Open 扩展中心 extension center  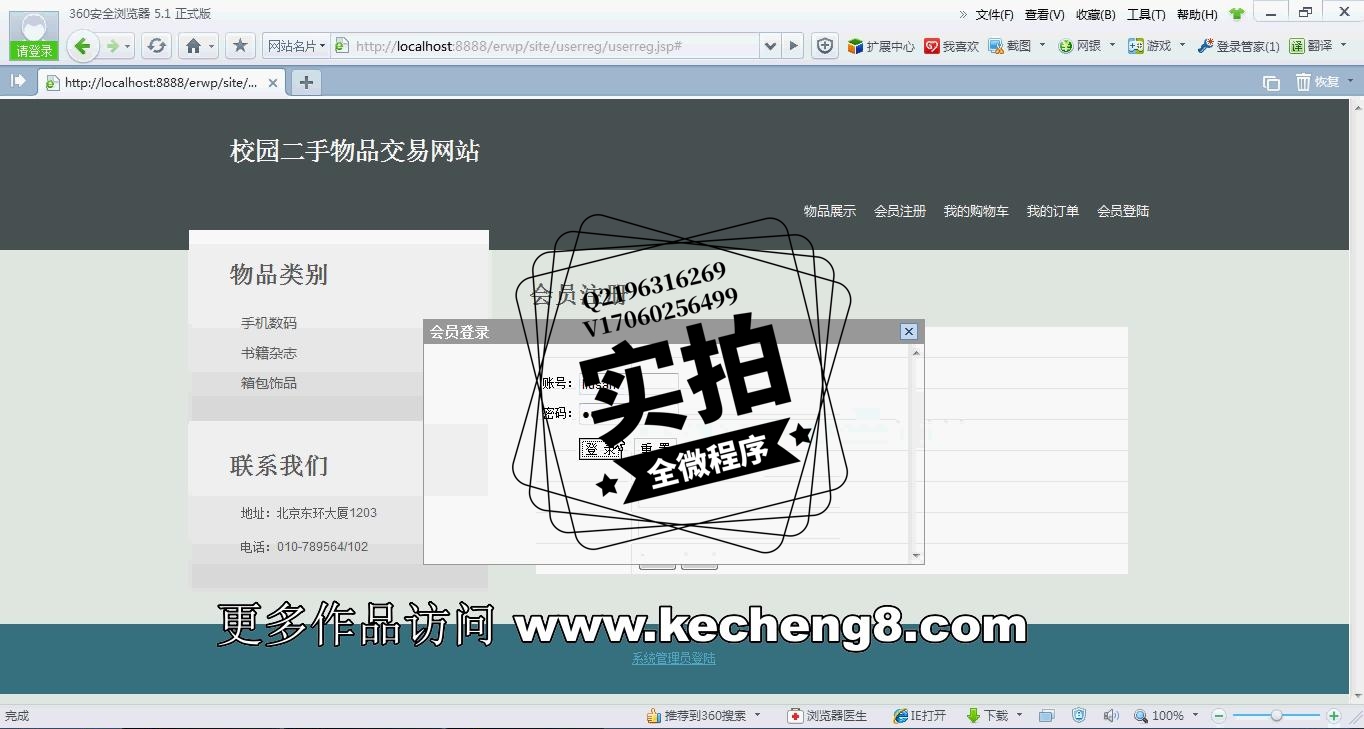(881, 46)
